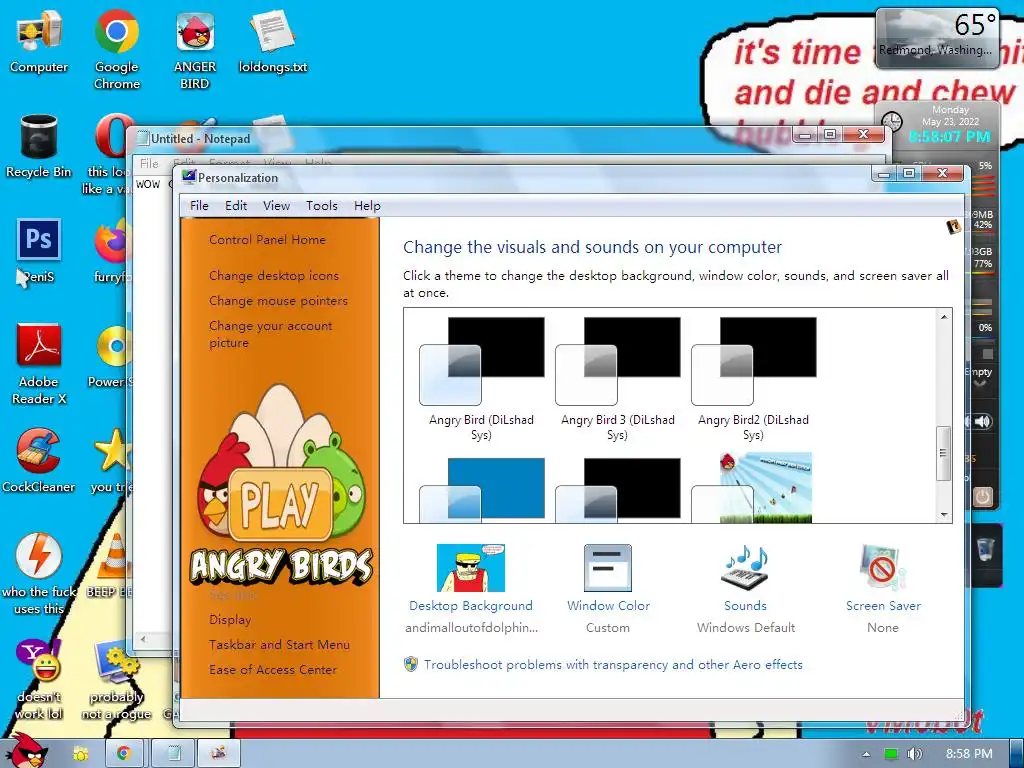Open the Opera icon on the desktop

coord(111,155)
